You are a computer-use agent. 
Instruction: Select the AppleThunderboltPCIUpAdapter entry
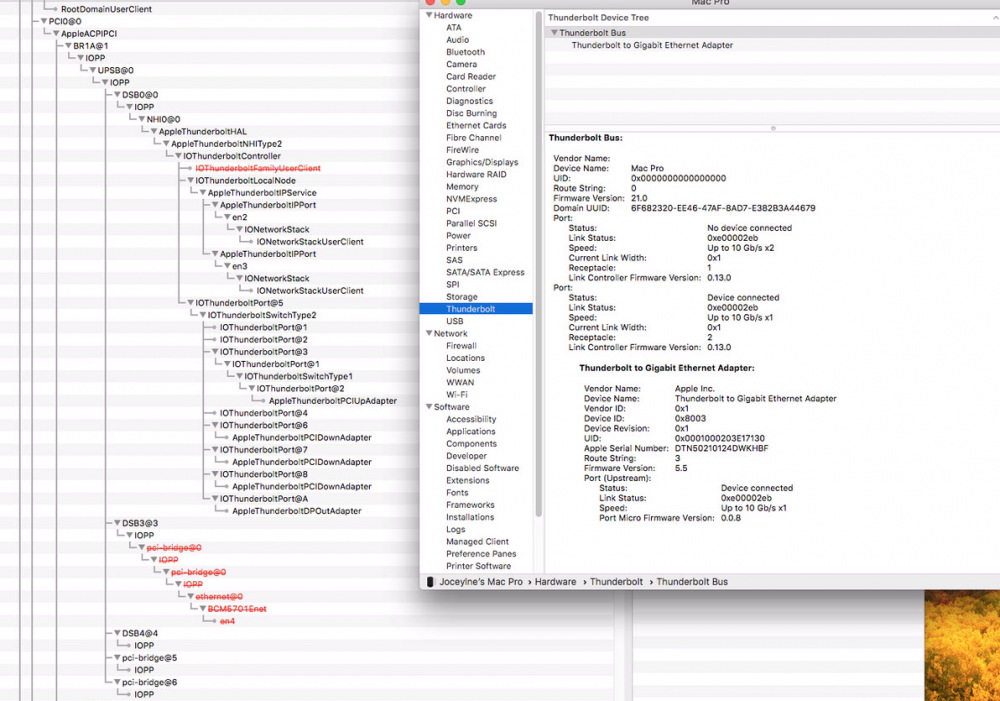[x=332, y=401]
